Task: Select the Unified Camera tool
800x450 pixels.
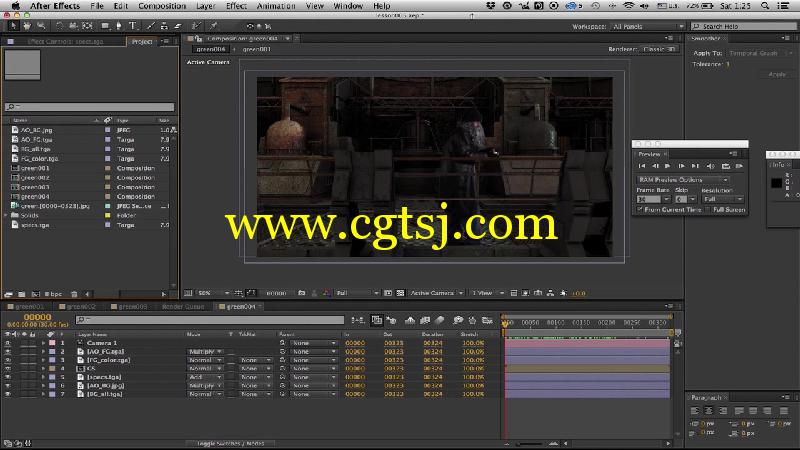Action: point(73,26)
